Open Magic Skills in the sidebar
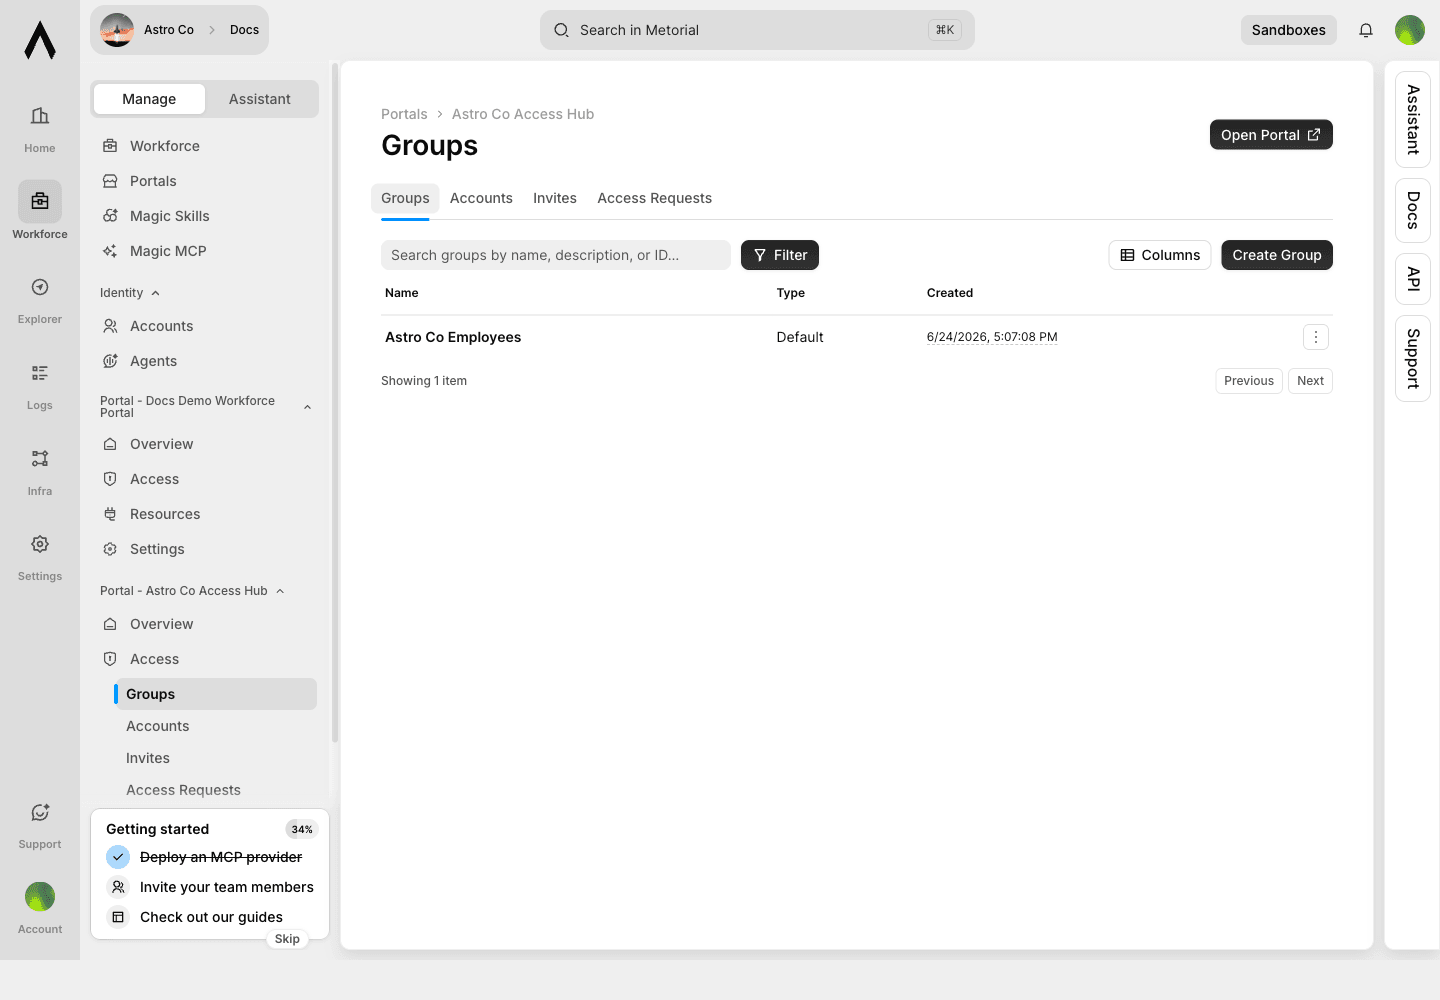 point(205,216)
